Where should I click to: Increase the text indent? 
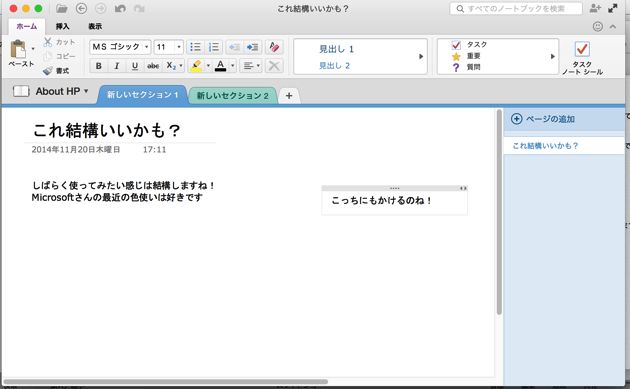(253, 47)
